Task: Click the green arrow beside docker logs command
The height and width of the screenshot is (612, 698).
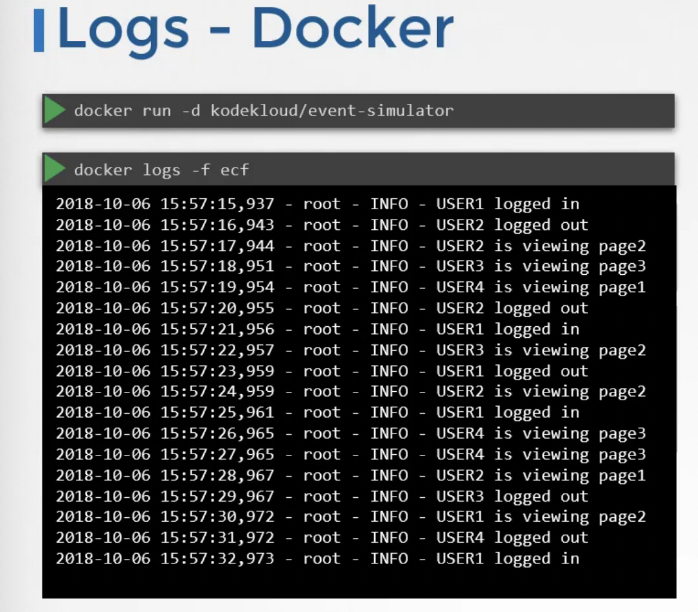Action: pyautogui.click(x=55, y=169)
